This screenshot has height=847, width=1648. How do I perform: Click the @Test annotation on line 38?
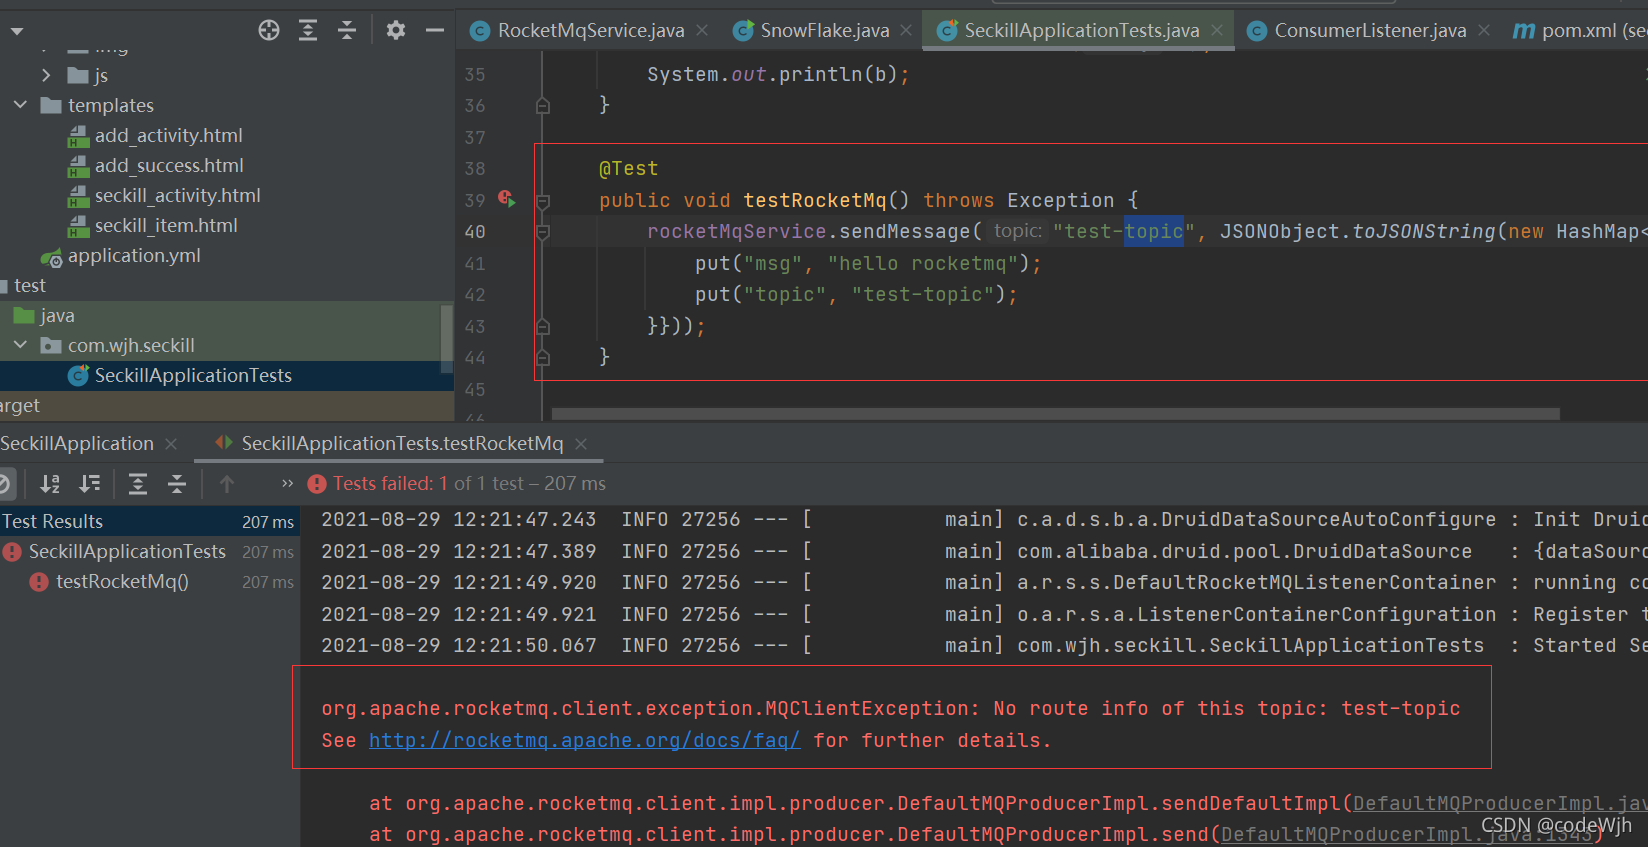pos(629,169)
